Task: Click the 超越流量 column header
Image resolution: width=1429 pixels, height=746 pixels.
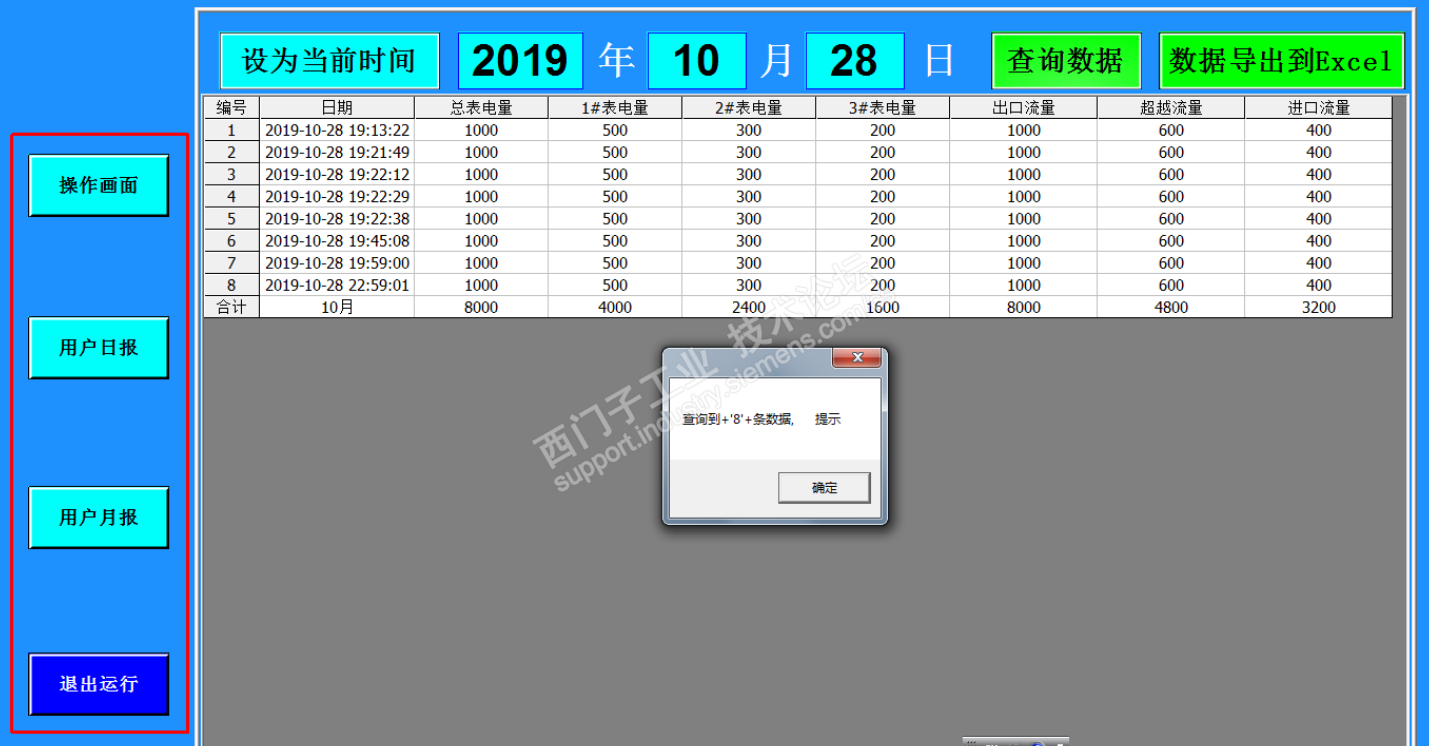Action: 1171,108
